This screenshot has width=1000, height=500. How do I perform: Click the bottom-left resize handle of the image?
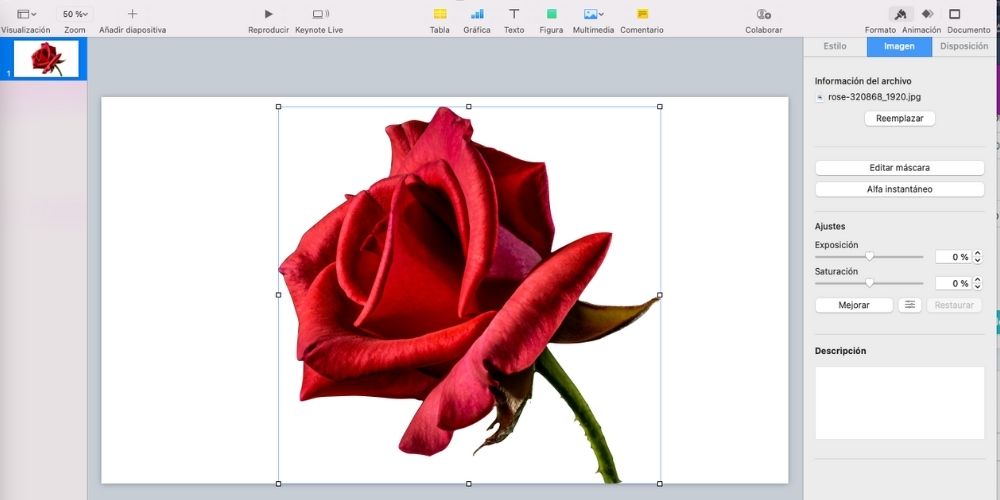[x=279, y=483]
